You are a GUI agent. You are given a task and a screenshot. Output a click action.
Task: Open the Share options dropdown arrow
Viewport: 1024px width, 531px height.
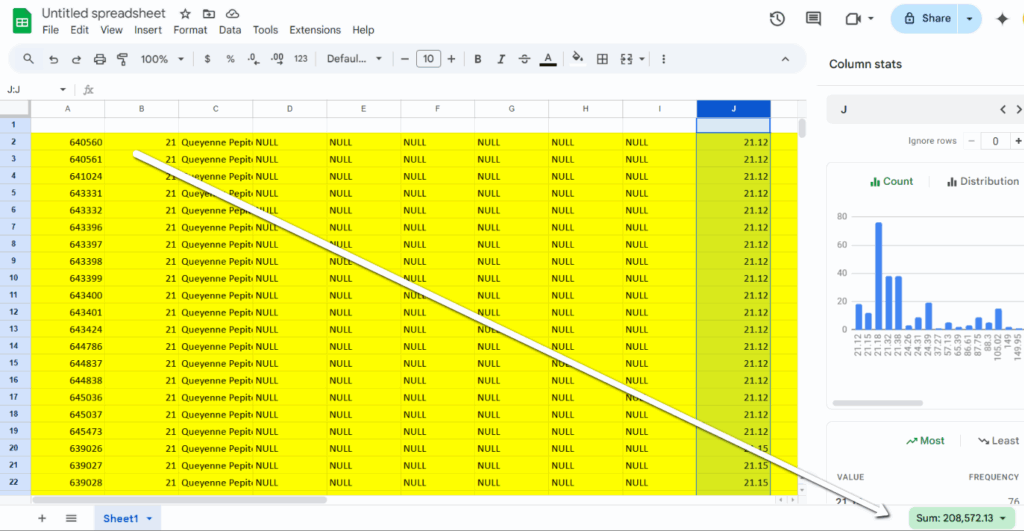click(969, 19)
